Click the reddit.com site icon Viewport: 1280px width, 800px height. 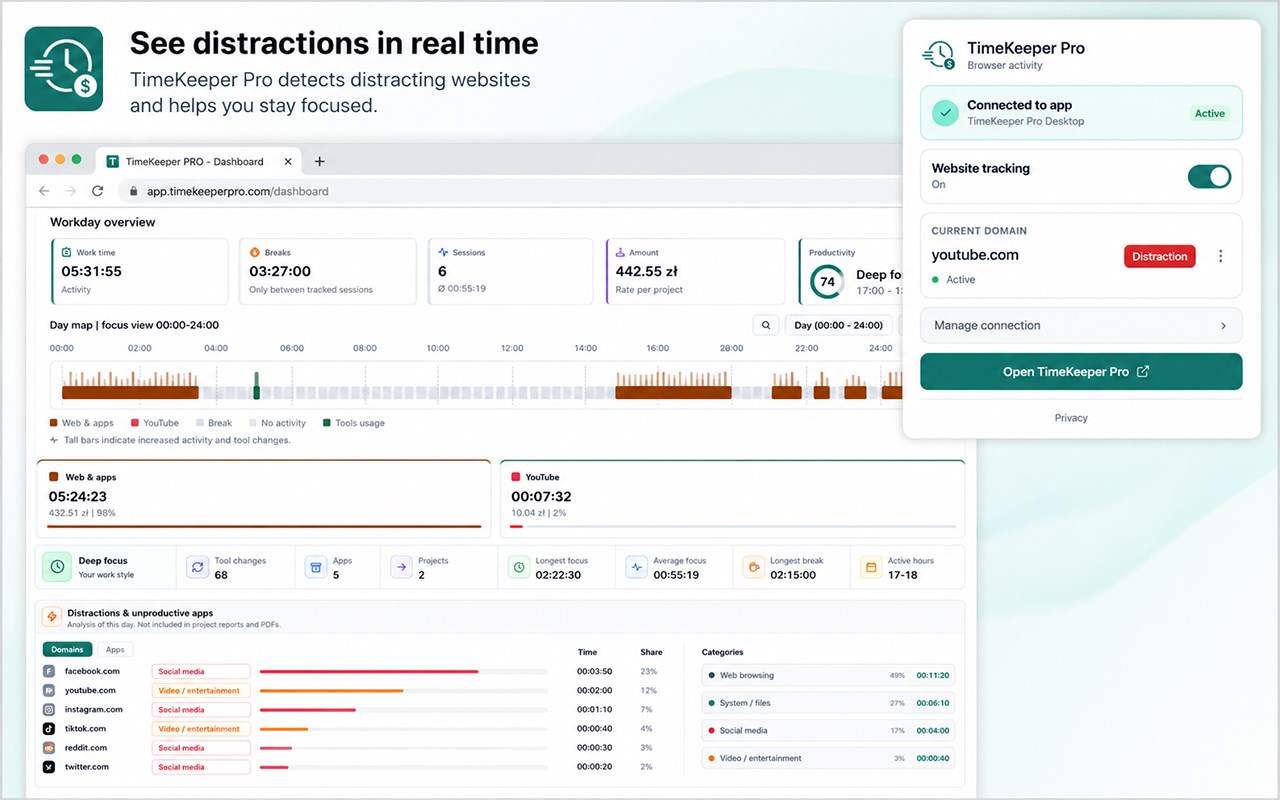tap(48, 748)
